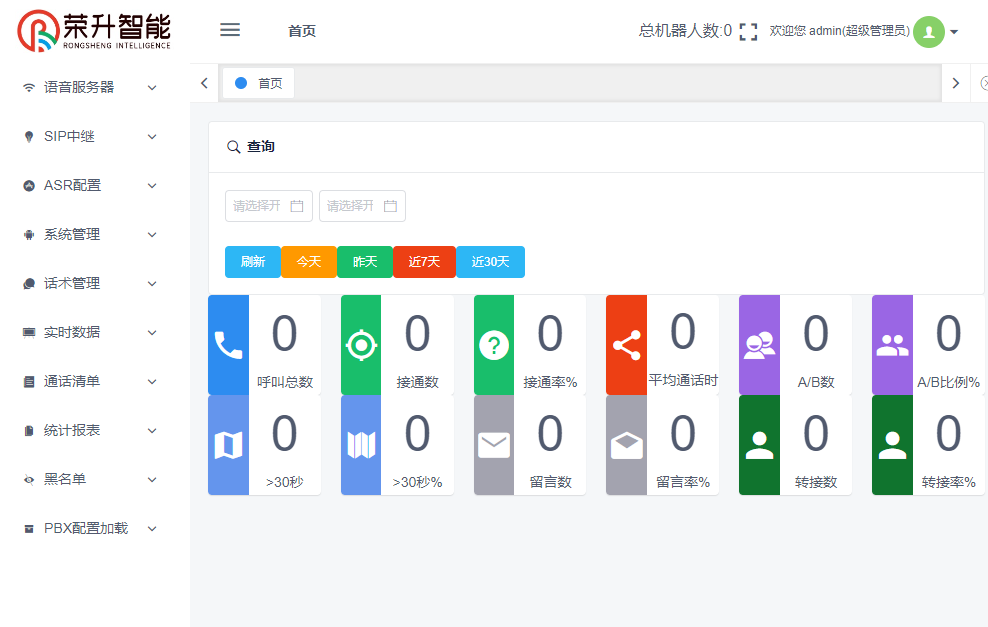Click the 今天 orange button
The width and height of the screenshot is (988, 627).
[309, 262]
